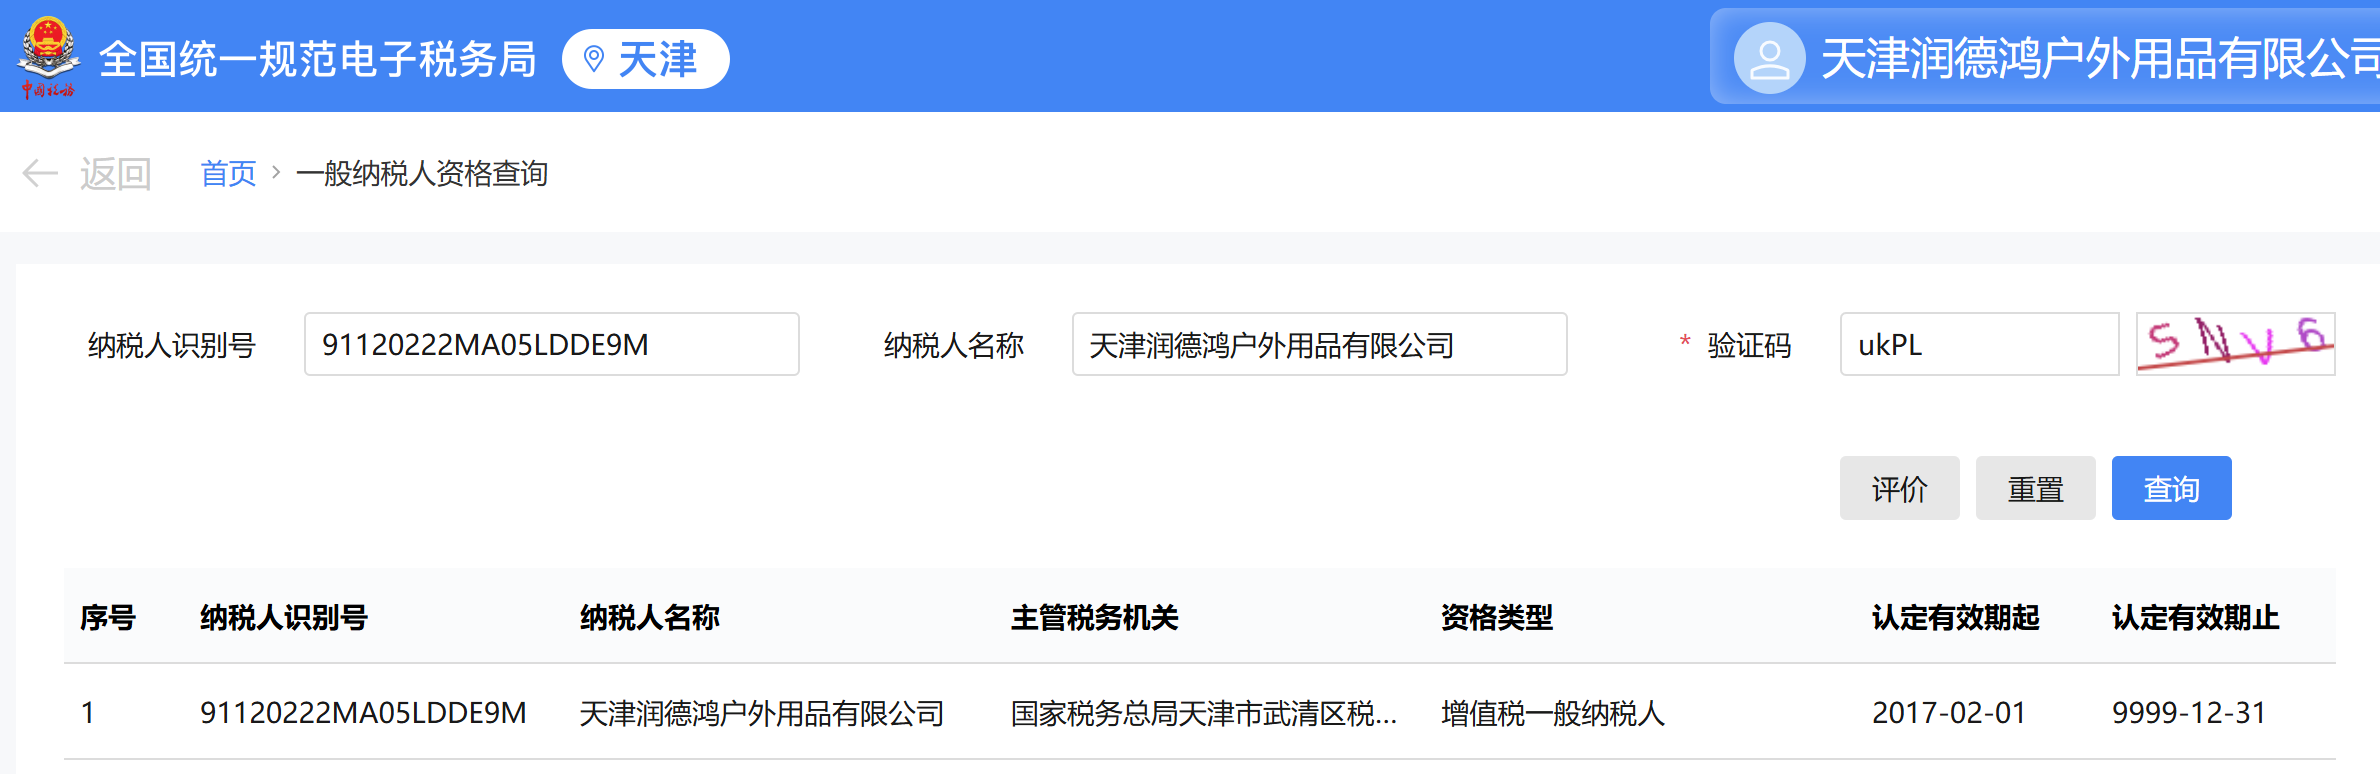The image size is (2380, 774).
Task: Click the 全国统一规范电子税务局 site title
Action: [317, 59]
